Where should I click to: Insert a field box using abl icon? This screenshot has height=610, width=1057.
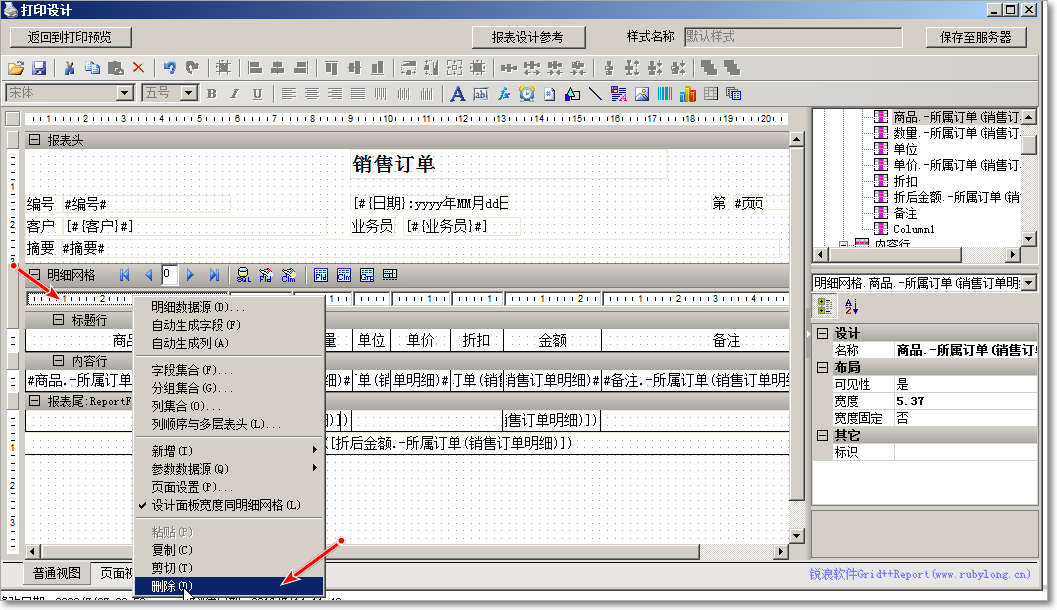tap(481, 94)
